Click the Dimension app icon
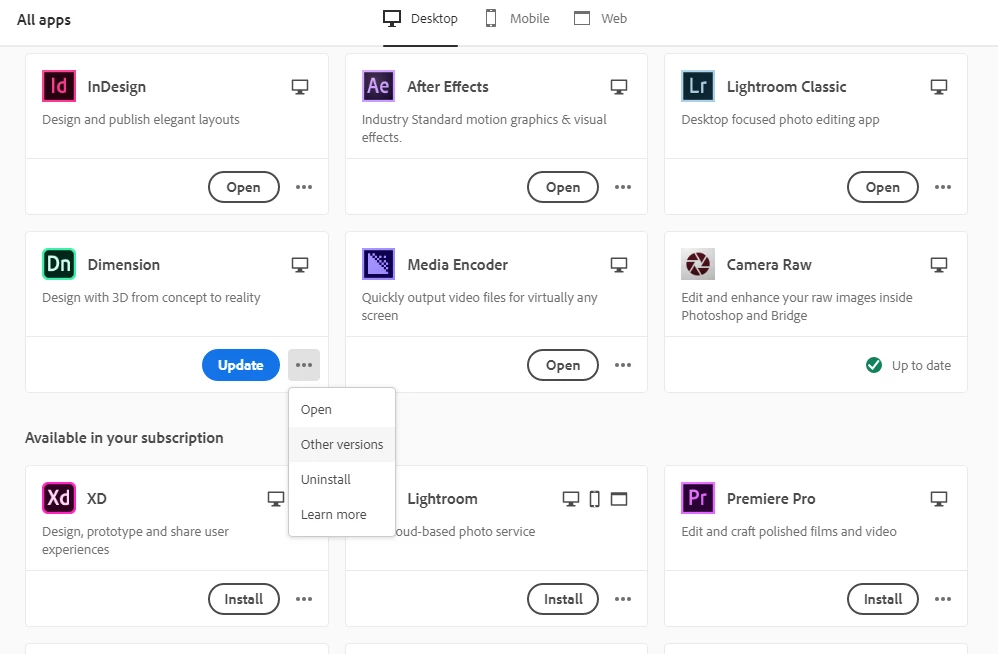This screenshot has height=654, width=998. click(59, 264)
